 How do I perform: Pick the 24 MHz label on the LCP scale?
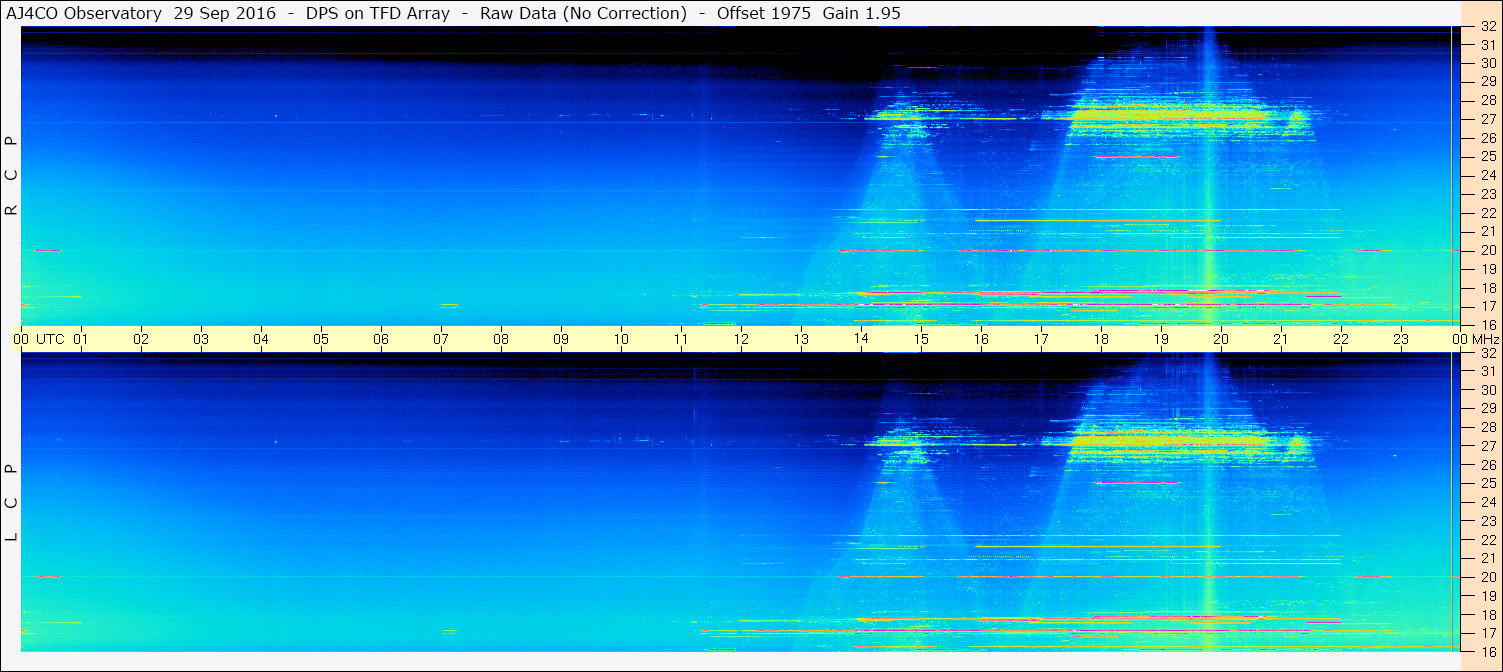(1488, 502)
